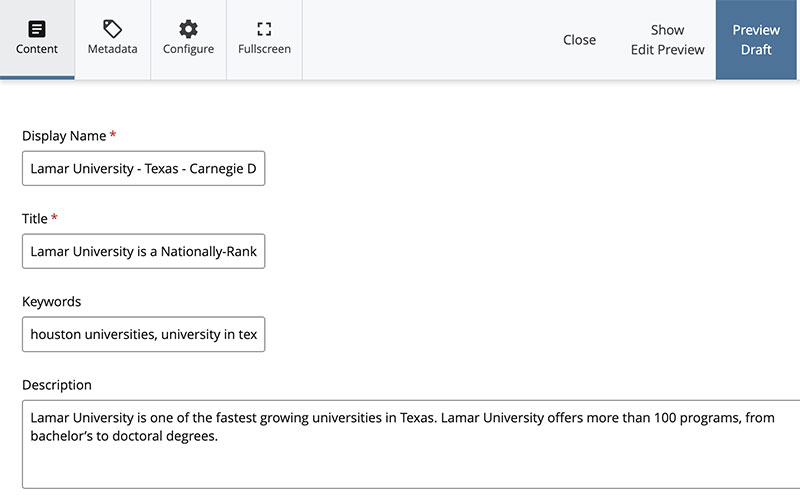Click the "Description" field label
The image size is (800, 501).
pos(56,385)
